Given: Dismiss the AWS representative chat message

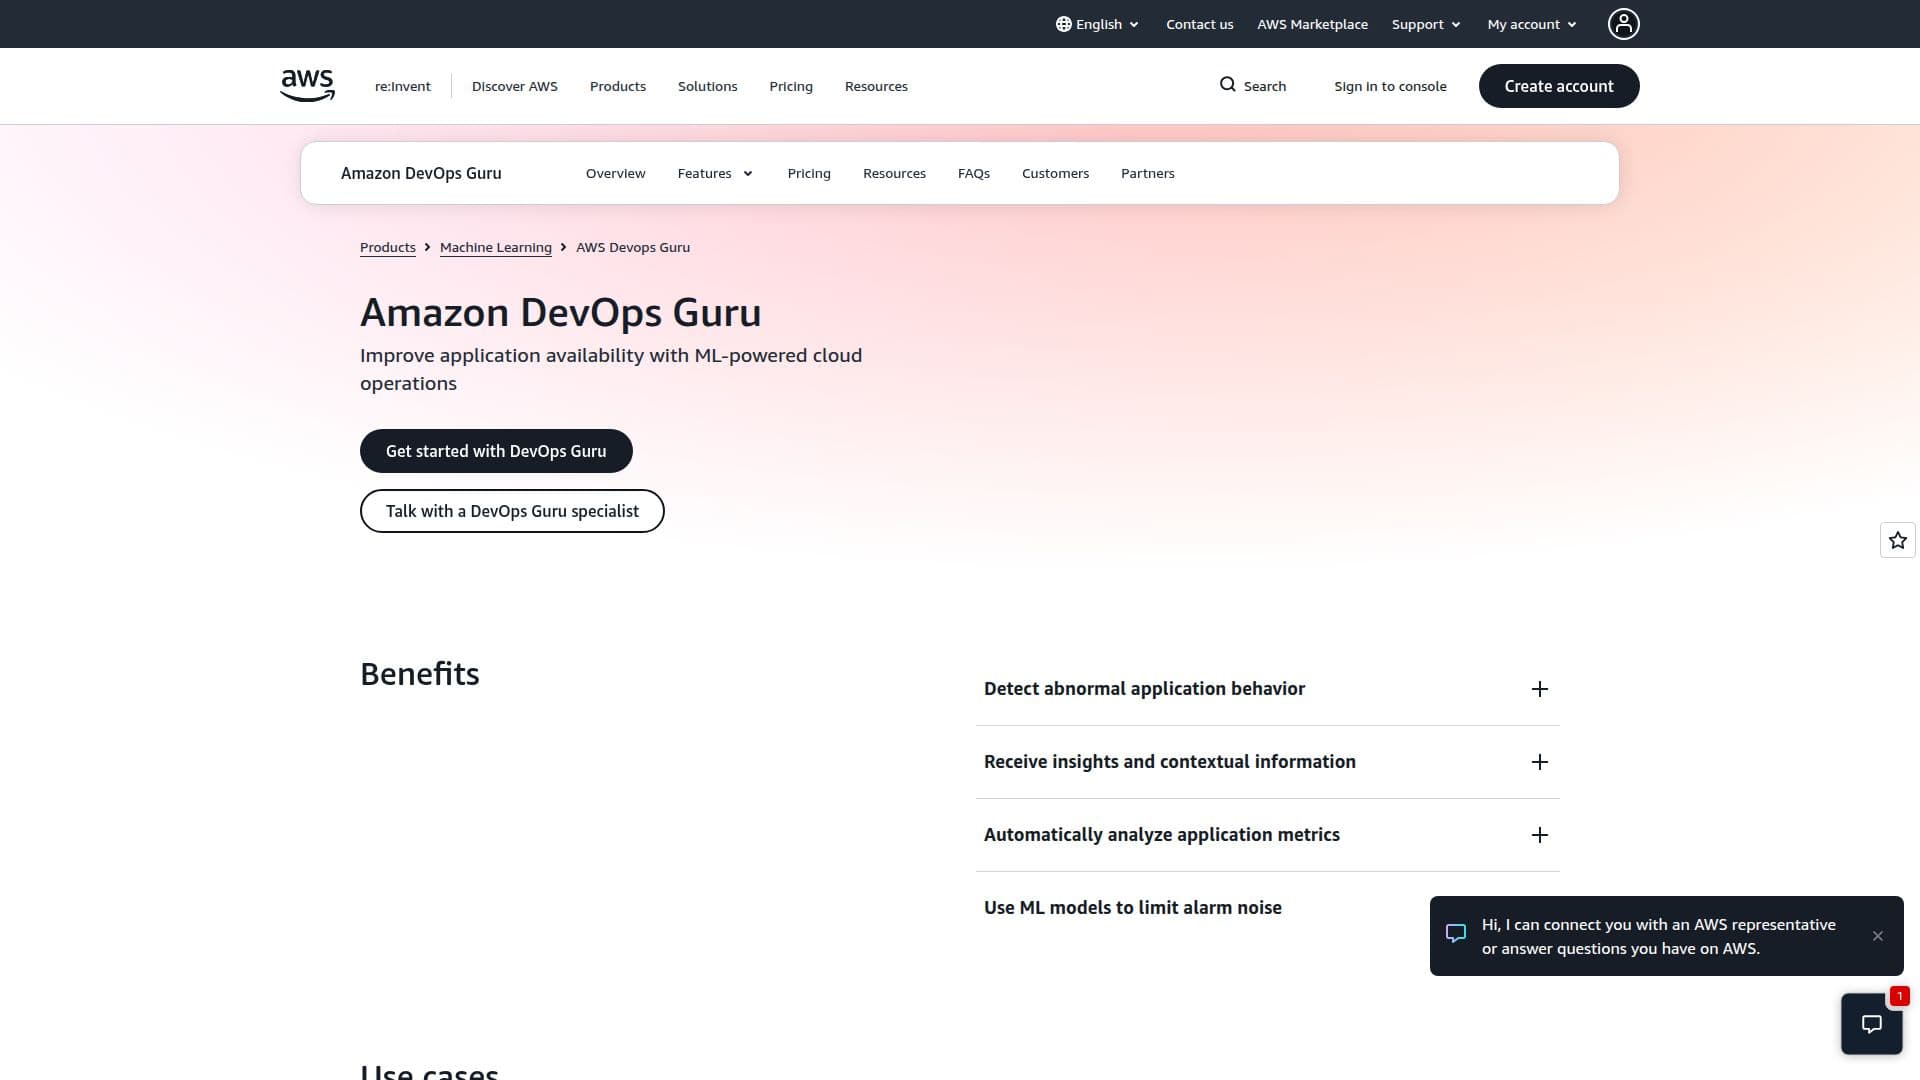Looking at the screenshot, I should [1877, 936].
